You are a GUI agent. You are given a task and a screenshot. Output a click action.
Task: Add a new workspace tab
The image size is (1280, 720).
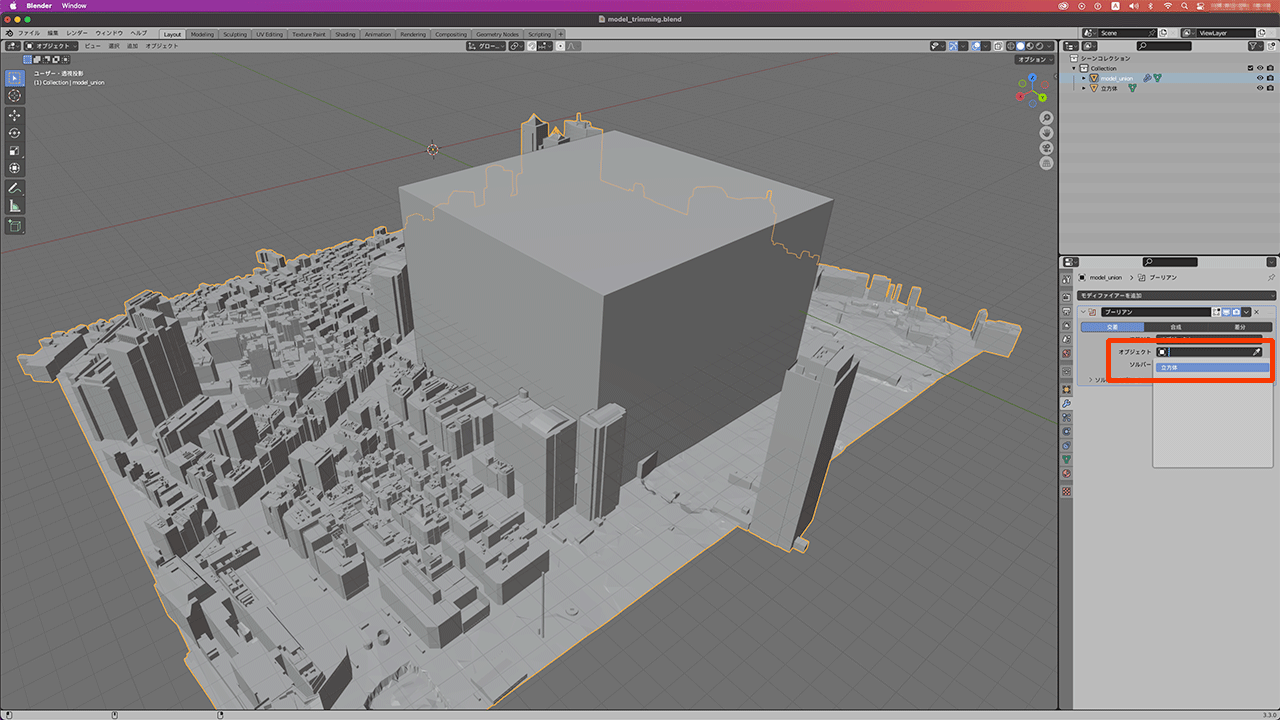tap(560, 34)
